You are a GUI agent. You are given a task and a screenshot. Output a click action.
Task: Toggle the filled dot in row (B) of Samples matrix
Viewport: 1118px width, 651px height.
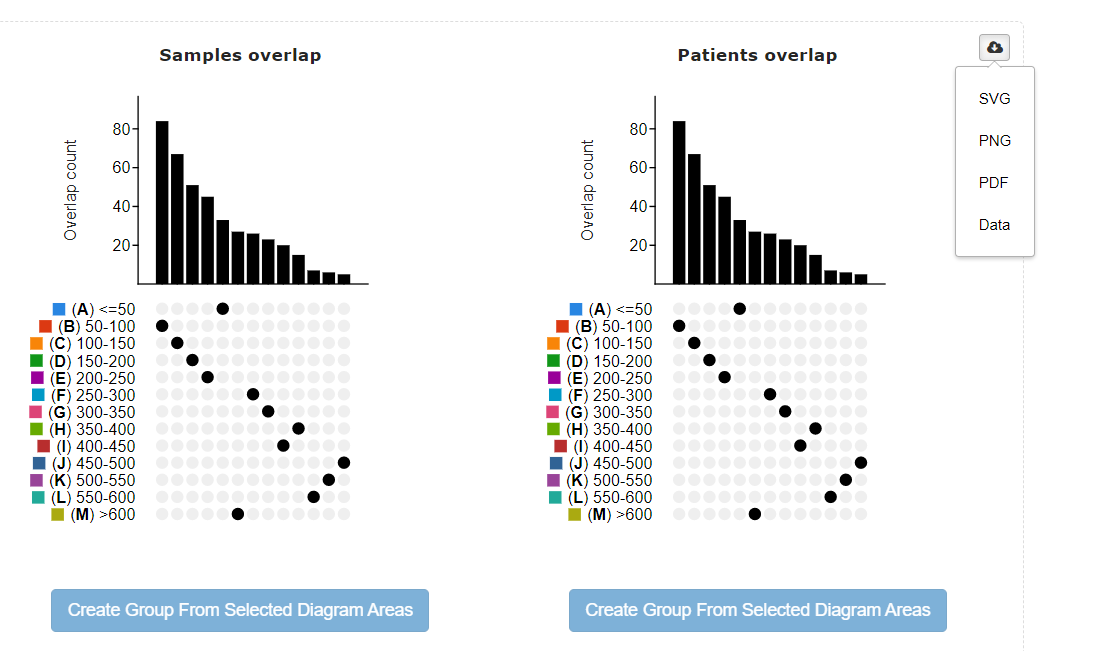coord(160,326)
